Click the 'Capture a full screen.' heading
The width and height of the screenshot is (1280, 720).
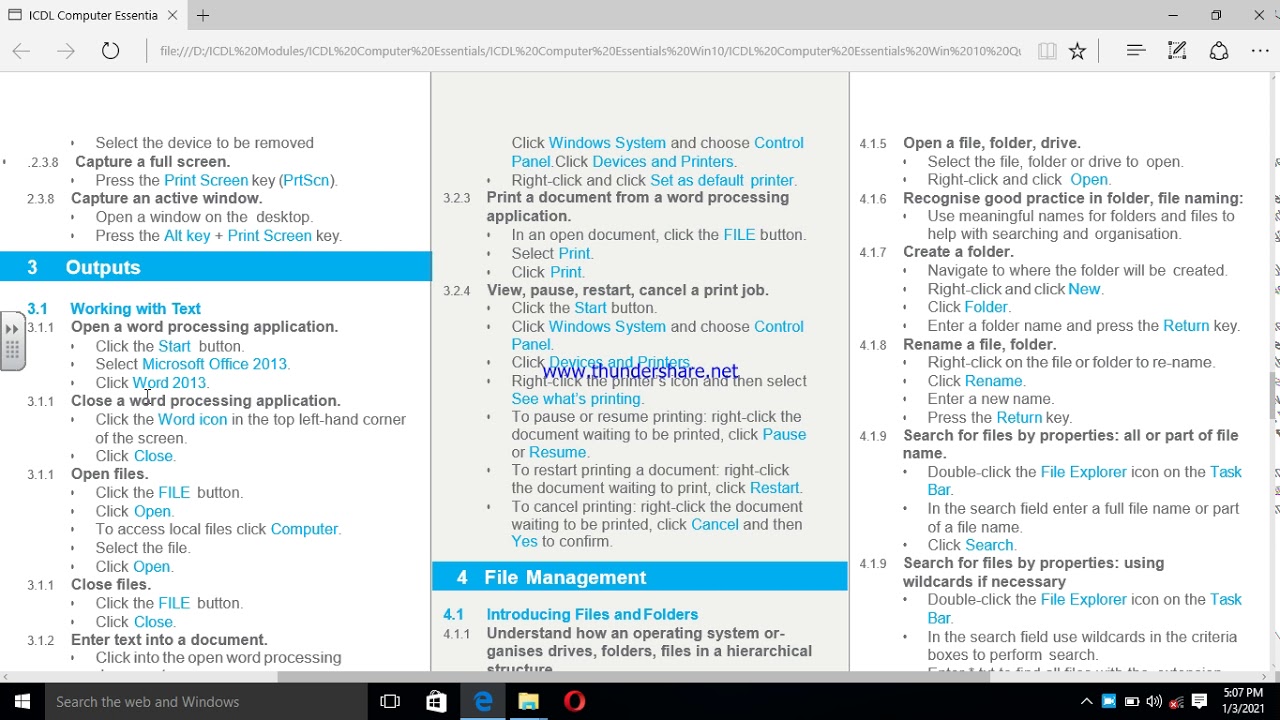(153, 161)
